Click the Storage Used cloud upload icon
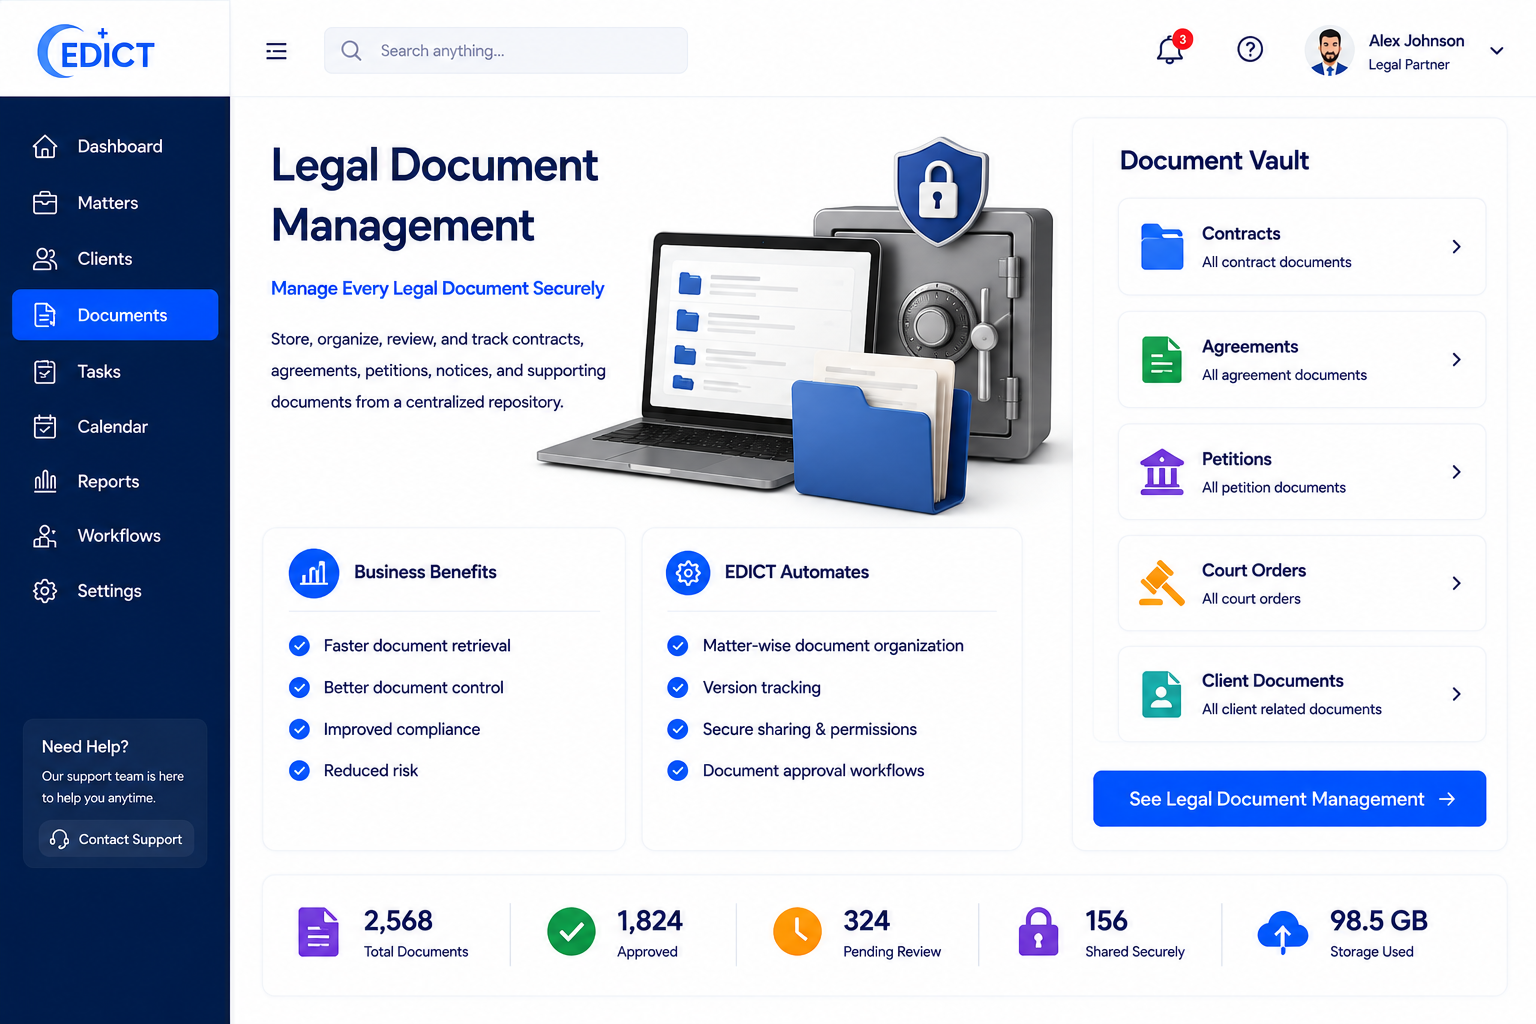The image size is (1536, 1024). [1283, 933]
